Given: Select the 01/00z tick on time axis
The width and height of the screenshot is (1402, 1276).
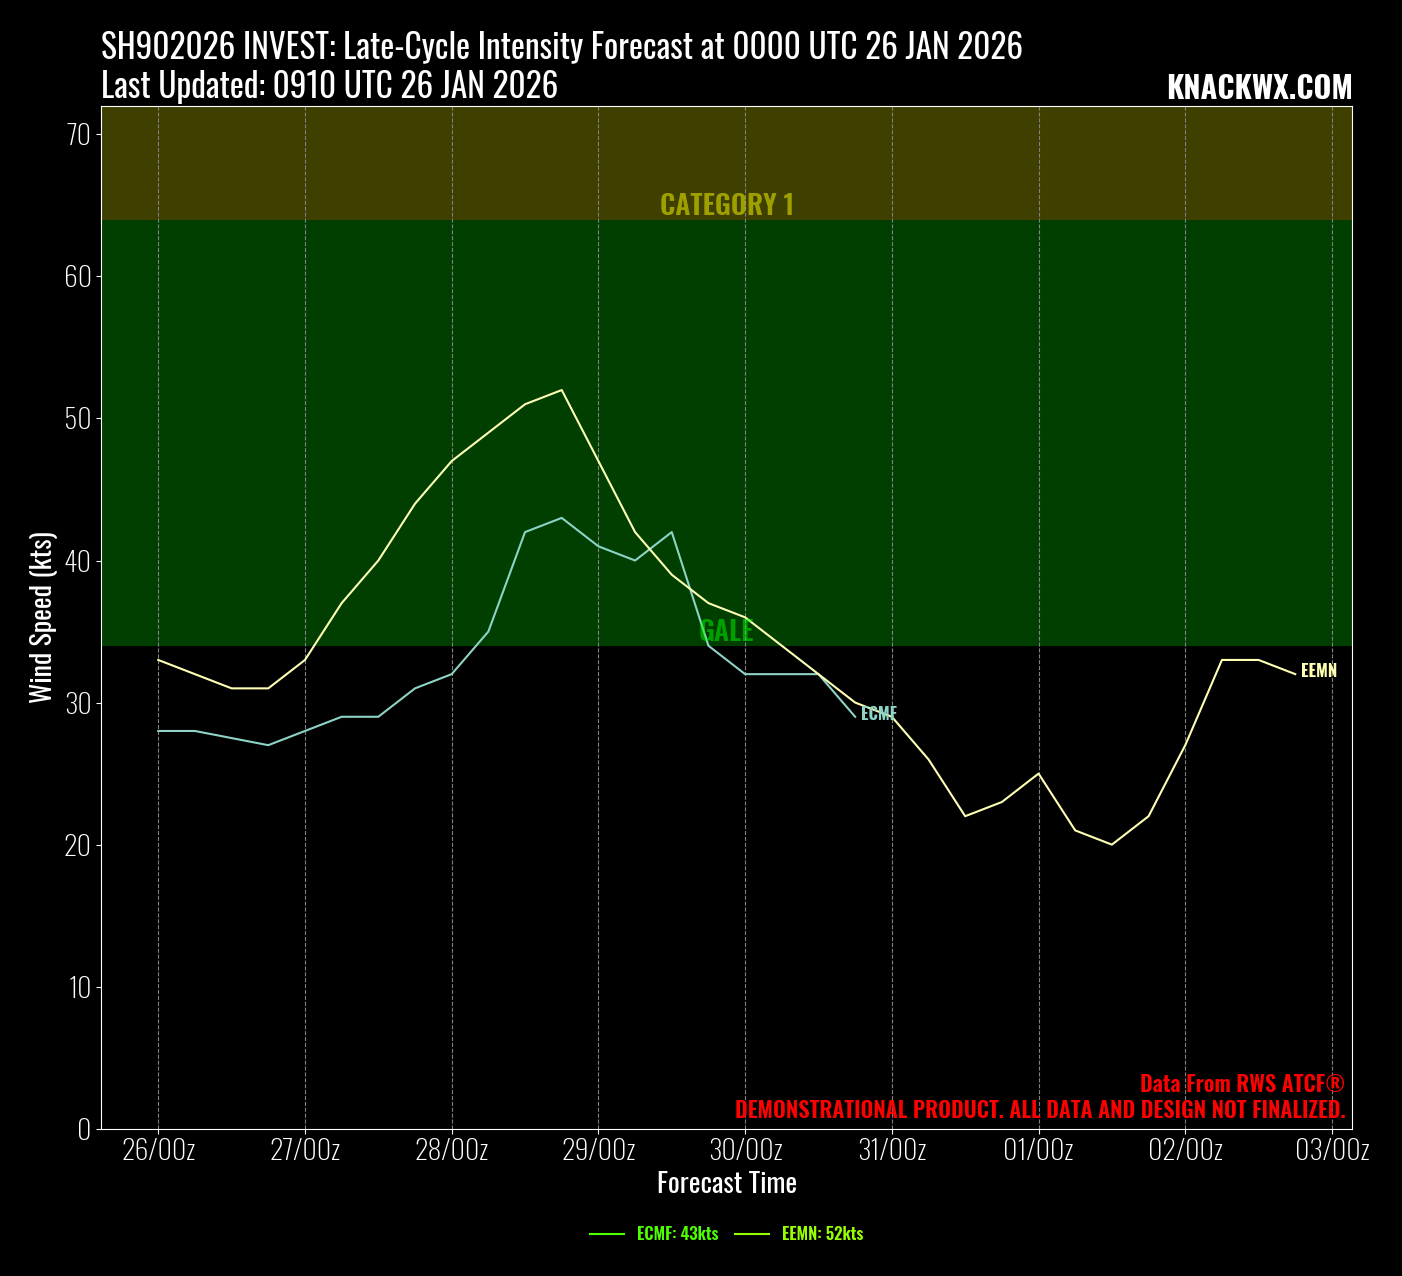Looking at the screenshot, I should tap(1039, 1150).
